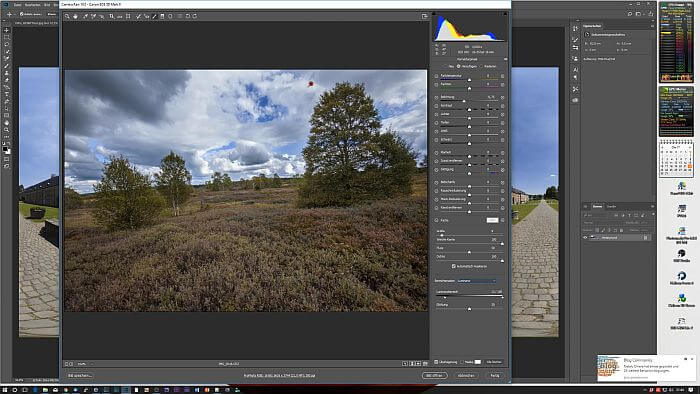Select the Move tool in Photoshop toolbox
700x394 pixels.
point(6,30)
